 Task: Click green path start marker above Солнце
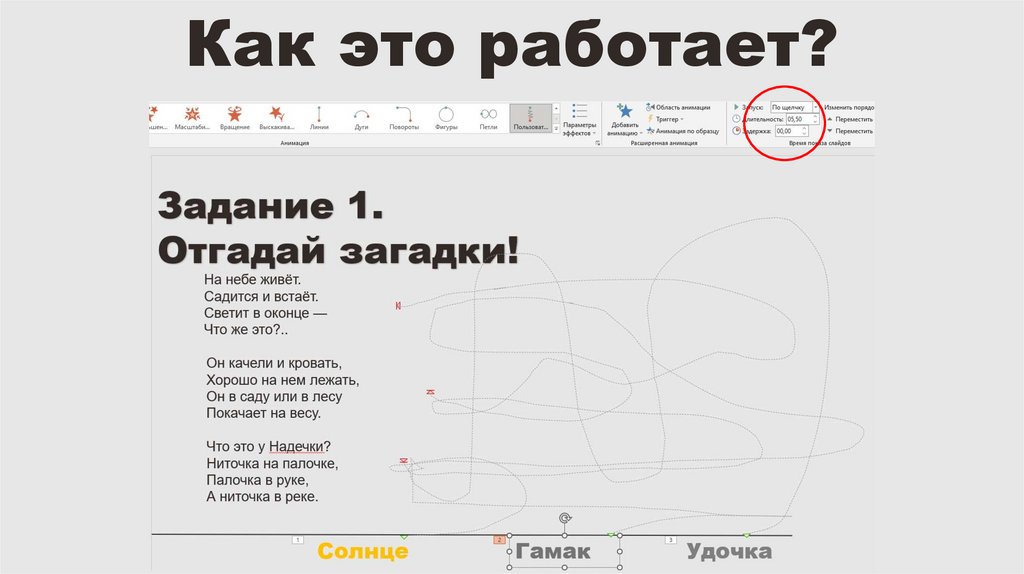tap(404, 536)
